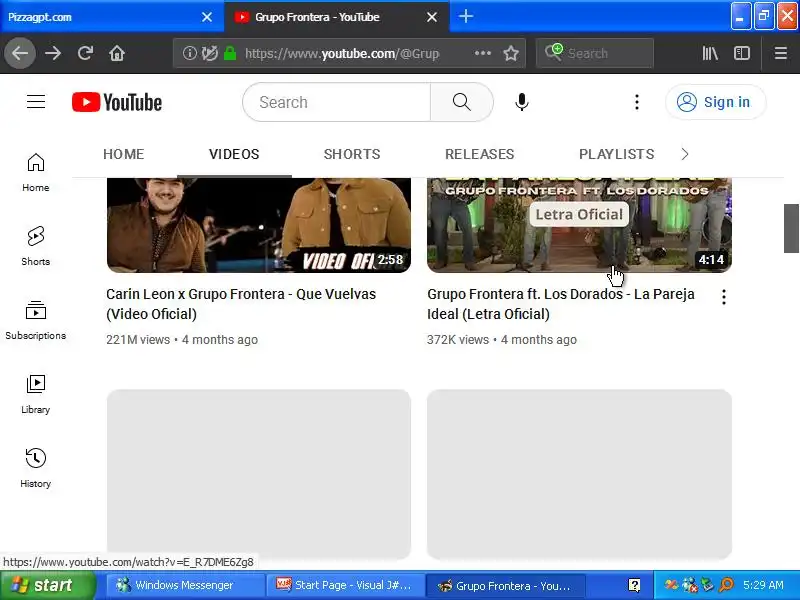800x600 pixels.
Task: Click the browser forward arrow
Action: [x=53, y=53]
